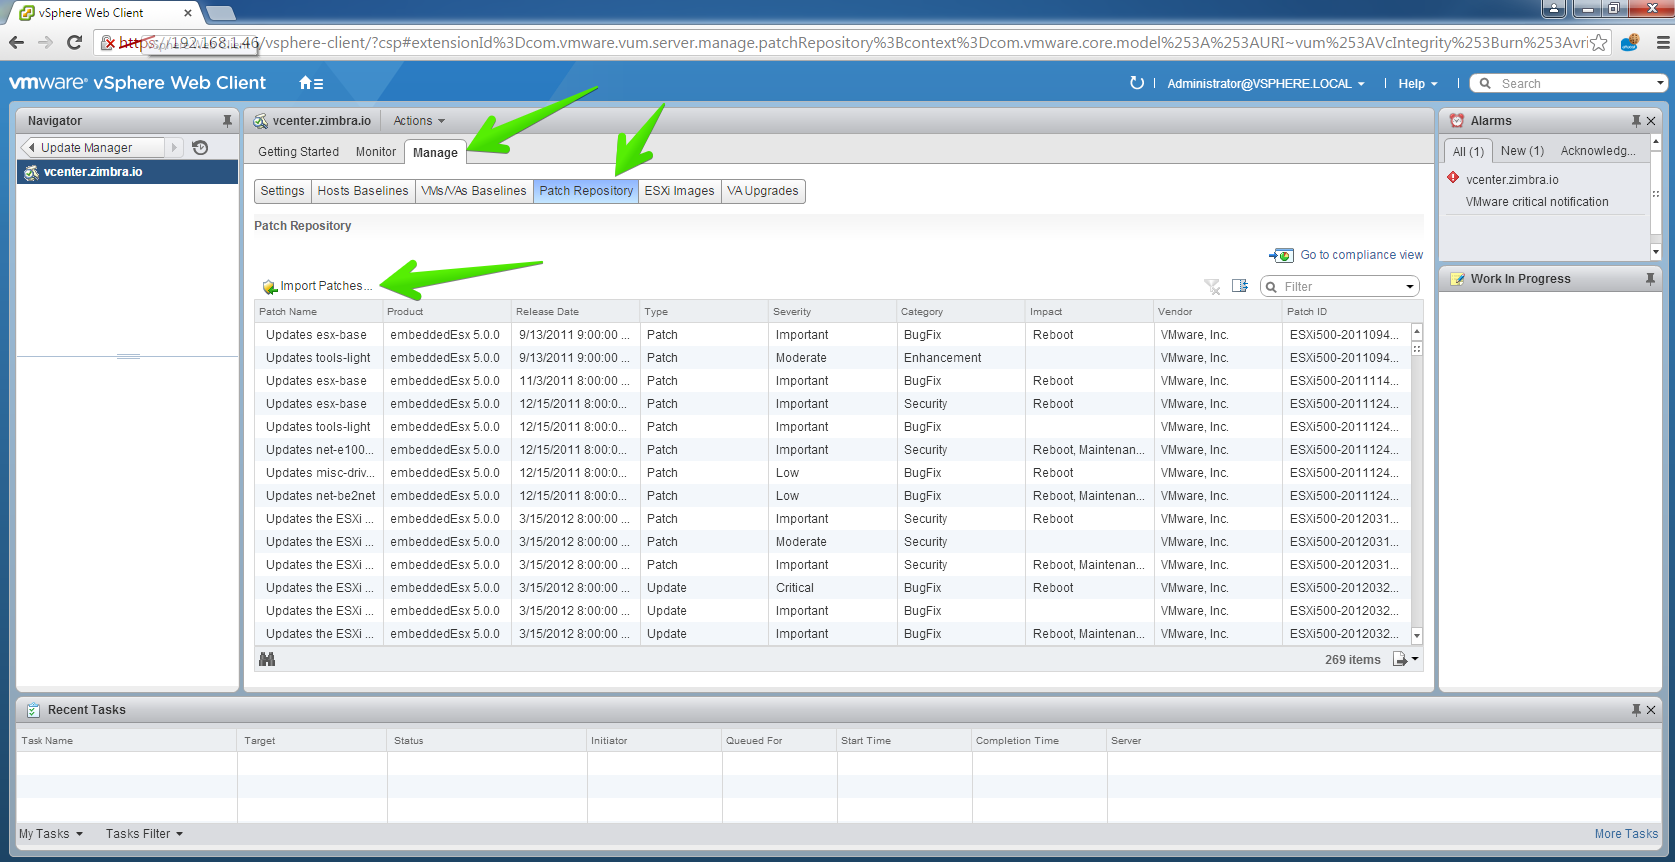The width and height of the screenshot is (1675, 862).
Task: Click the patch list scroll-down arrow
Action: coord(1417,636)
